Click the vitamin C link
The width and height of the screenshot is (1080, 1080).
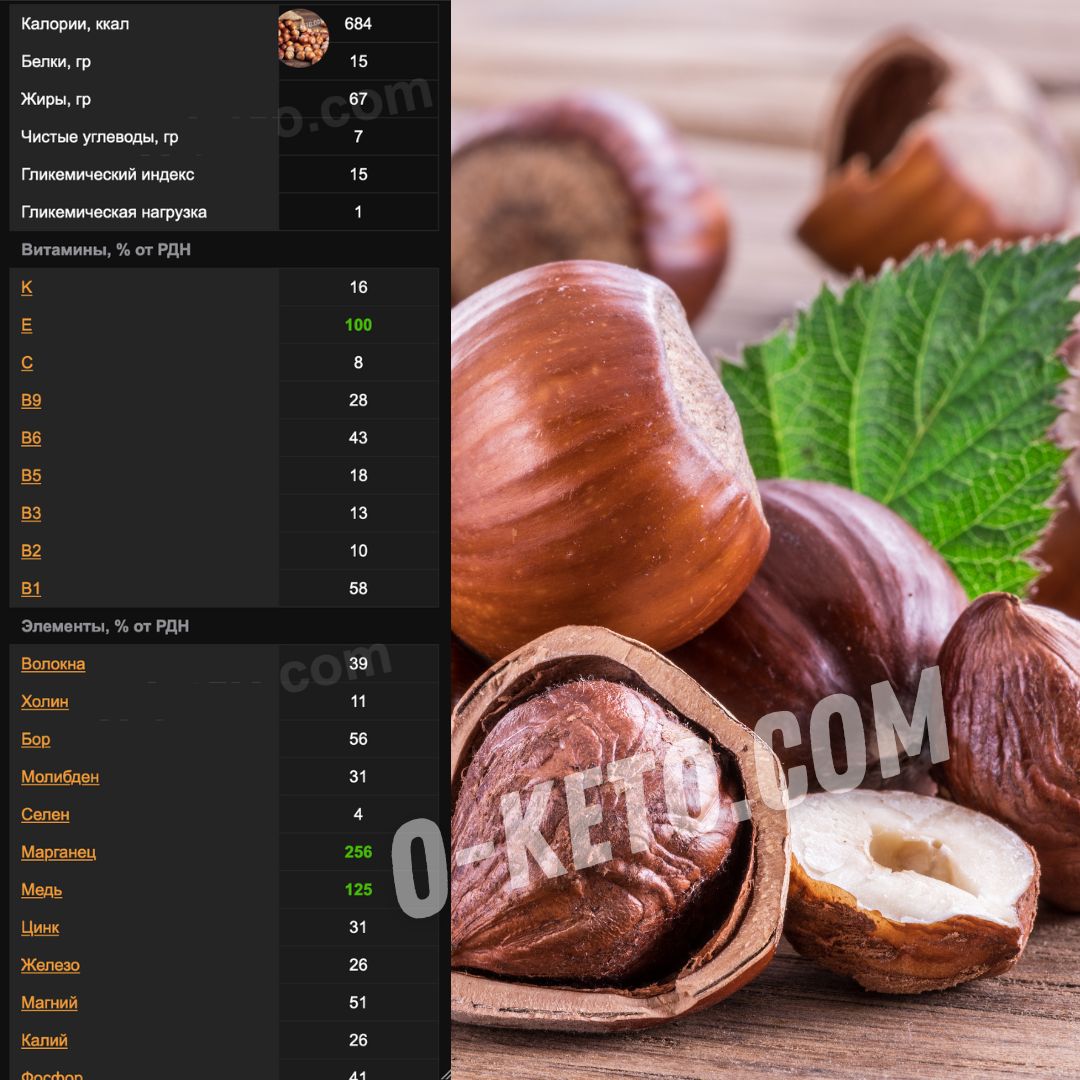pos(25,362)
